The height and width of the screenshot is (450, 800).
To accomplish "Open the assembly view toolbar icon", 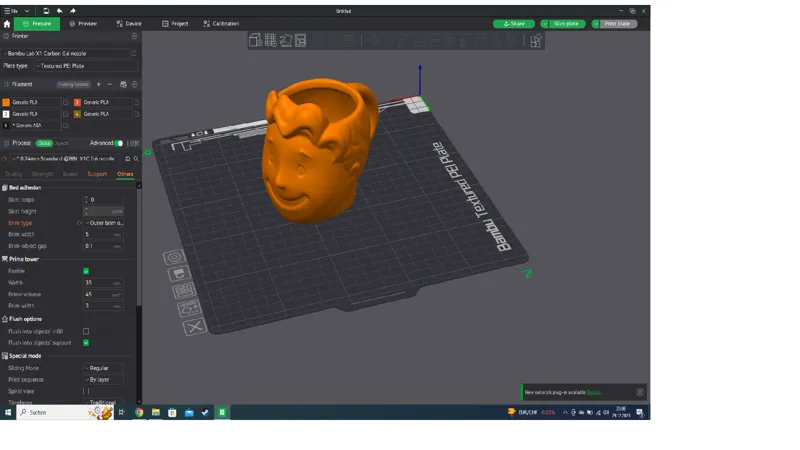I will [x=535, y=41].
